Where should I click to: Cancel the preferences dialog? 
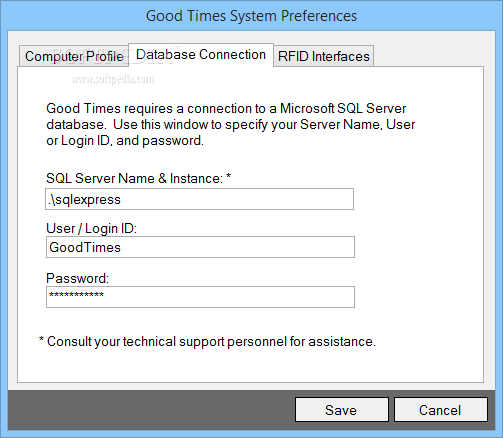point(441,409)
